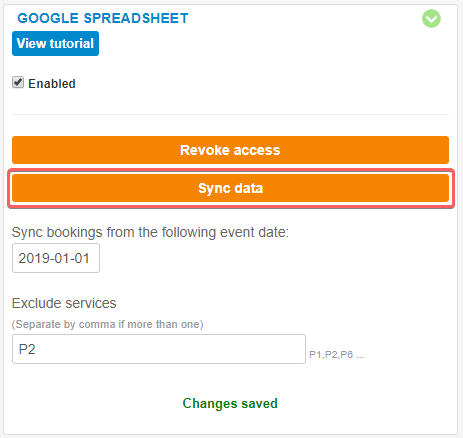Image resolution: width=463 pixels, height=438 pixels.
Task: Click the Enabled label text
Action: point(52,84)
